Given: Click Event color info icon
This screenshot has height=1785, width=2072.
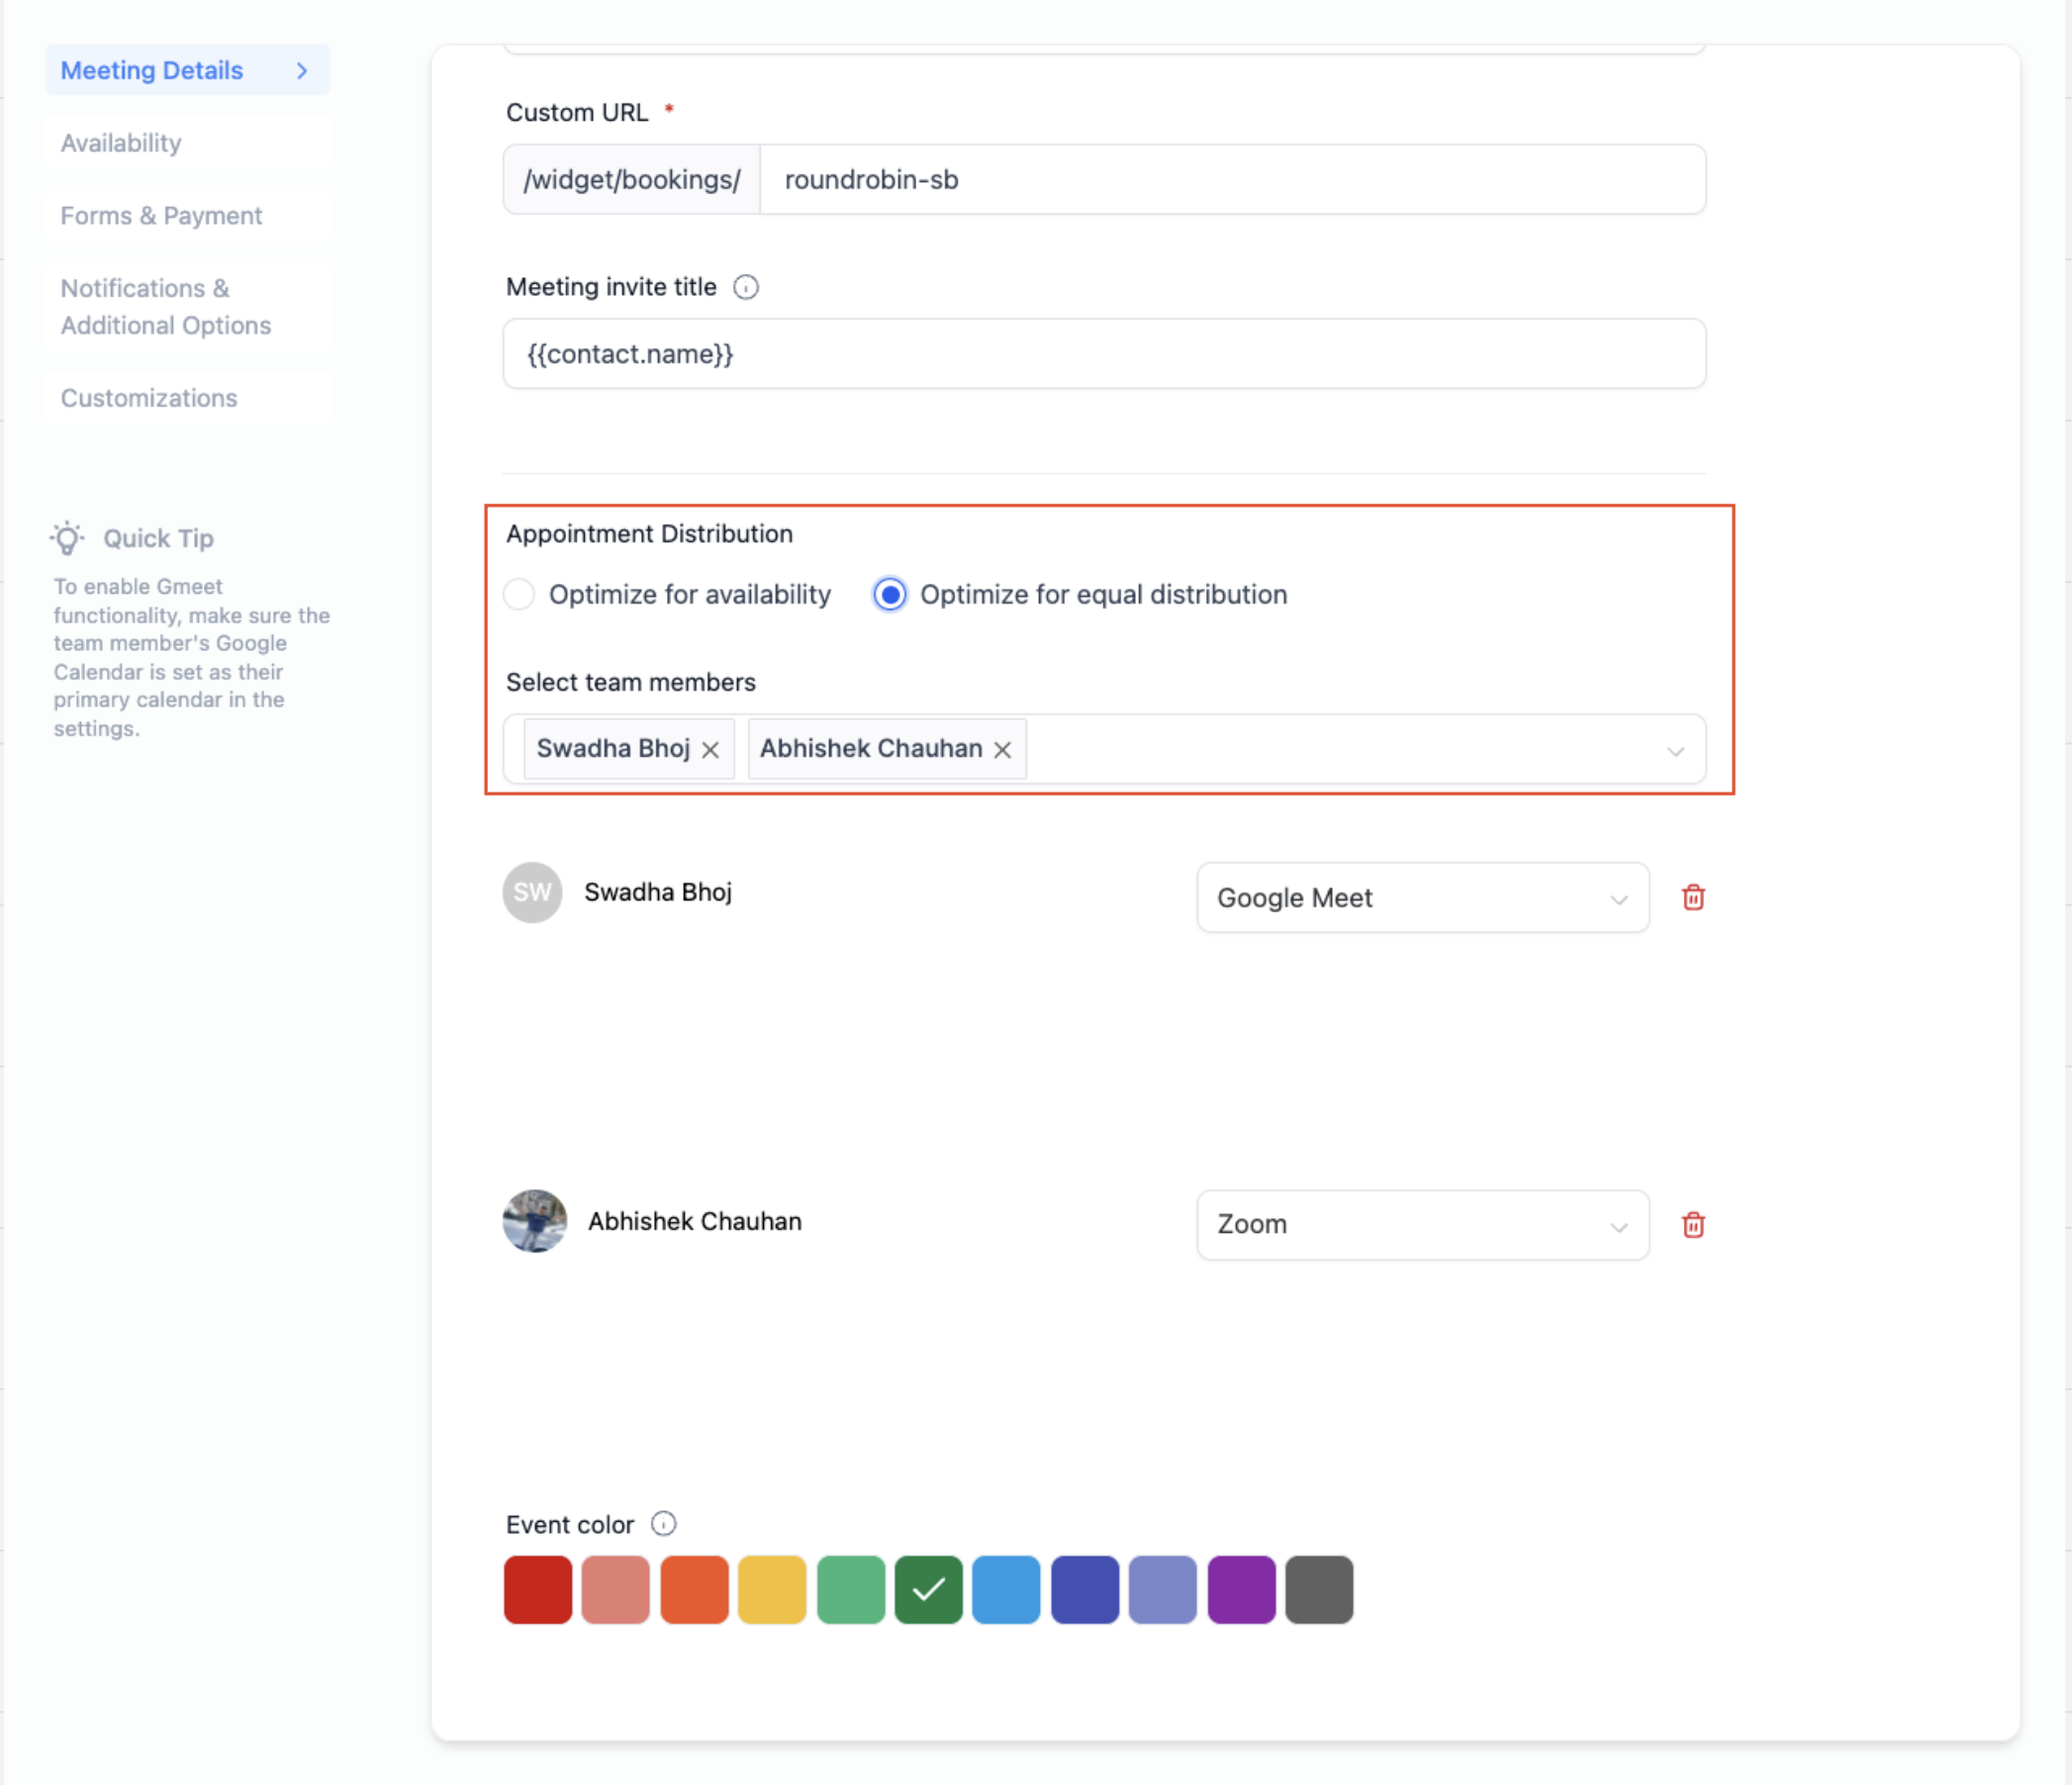Looking at the screenshot, I should [663, 1523].
